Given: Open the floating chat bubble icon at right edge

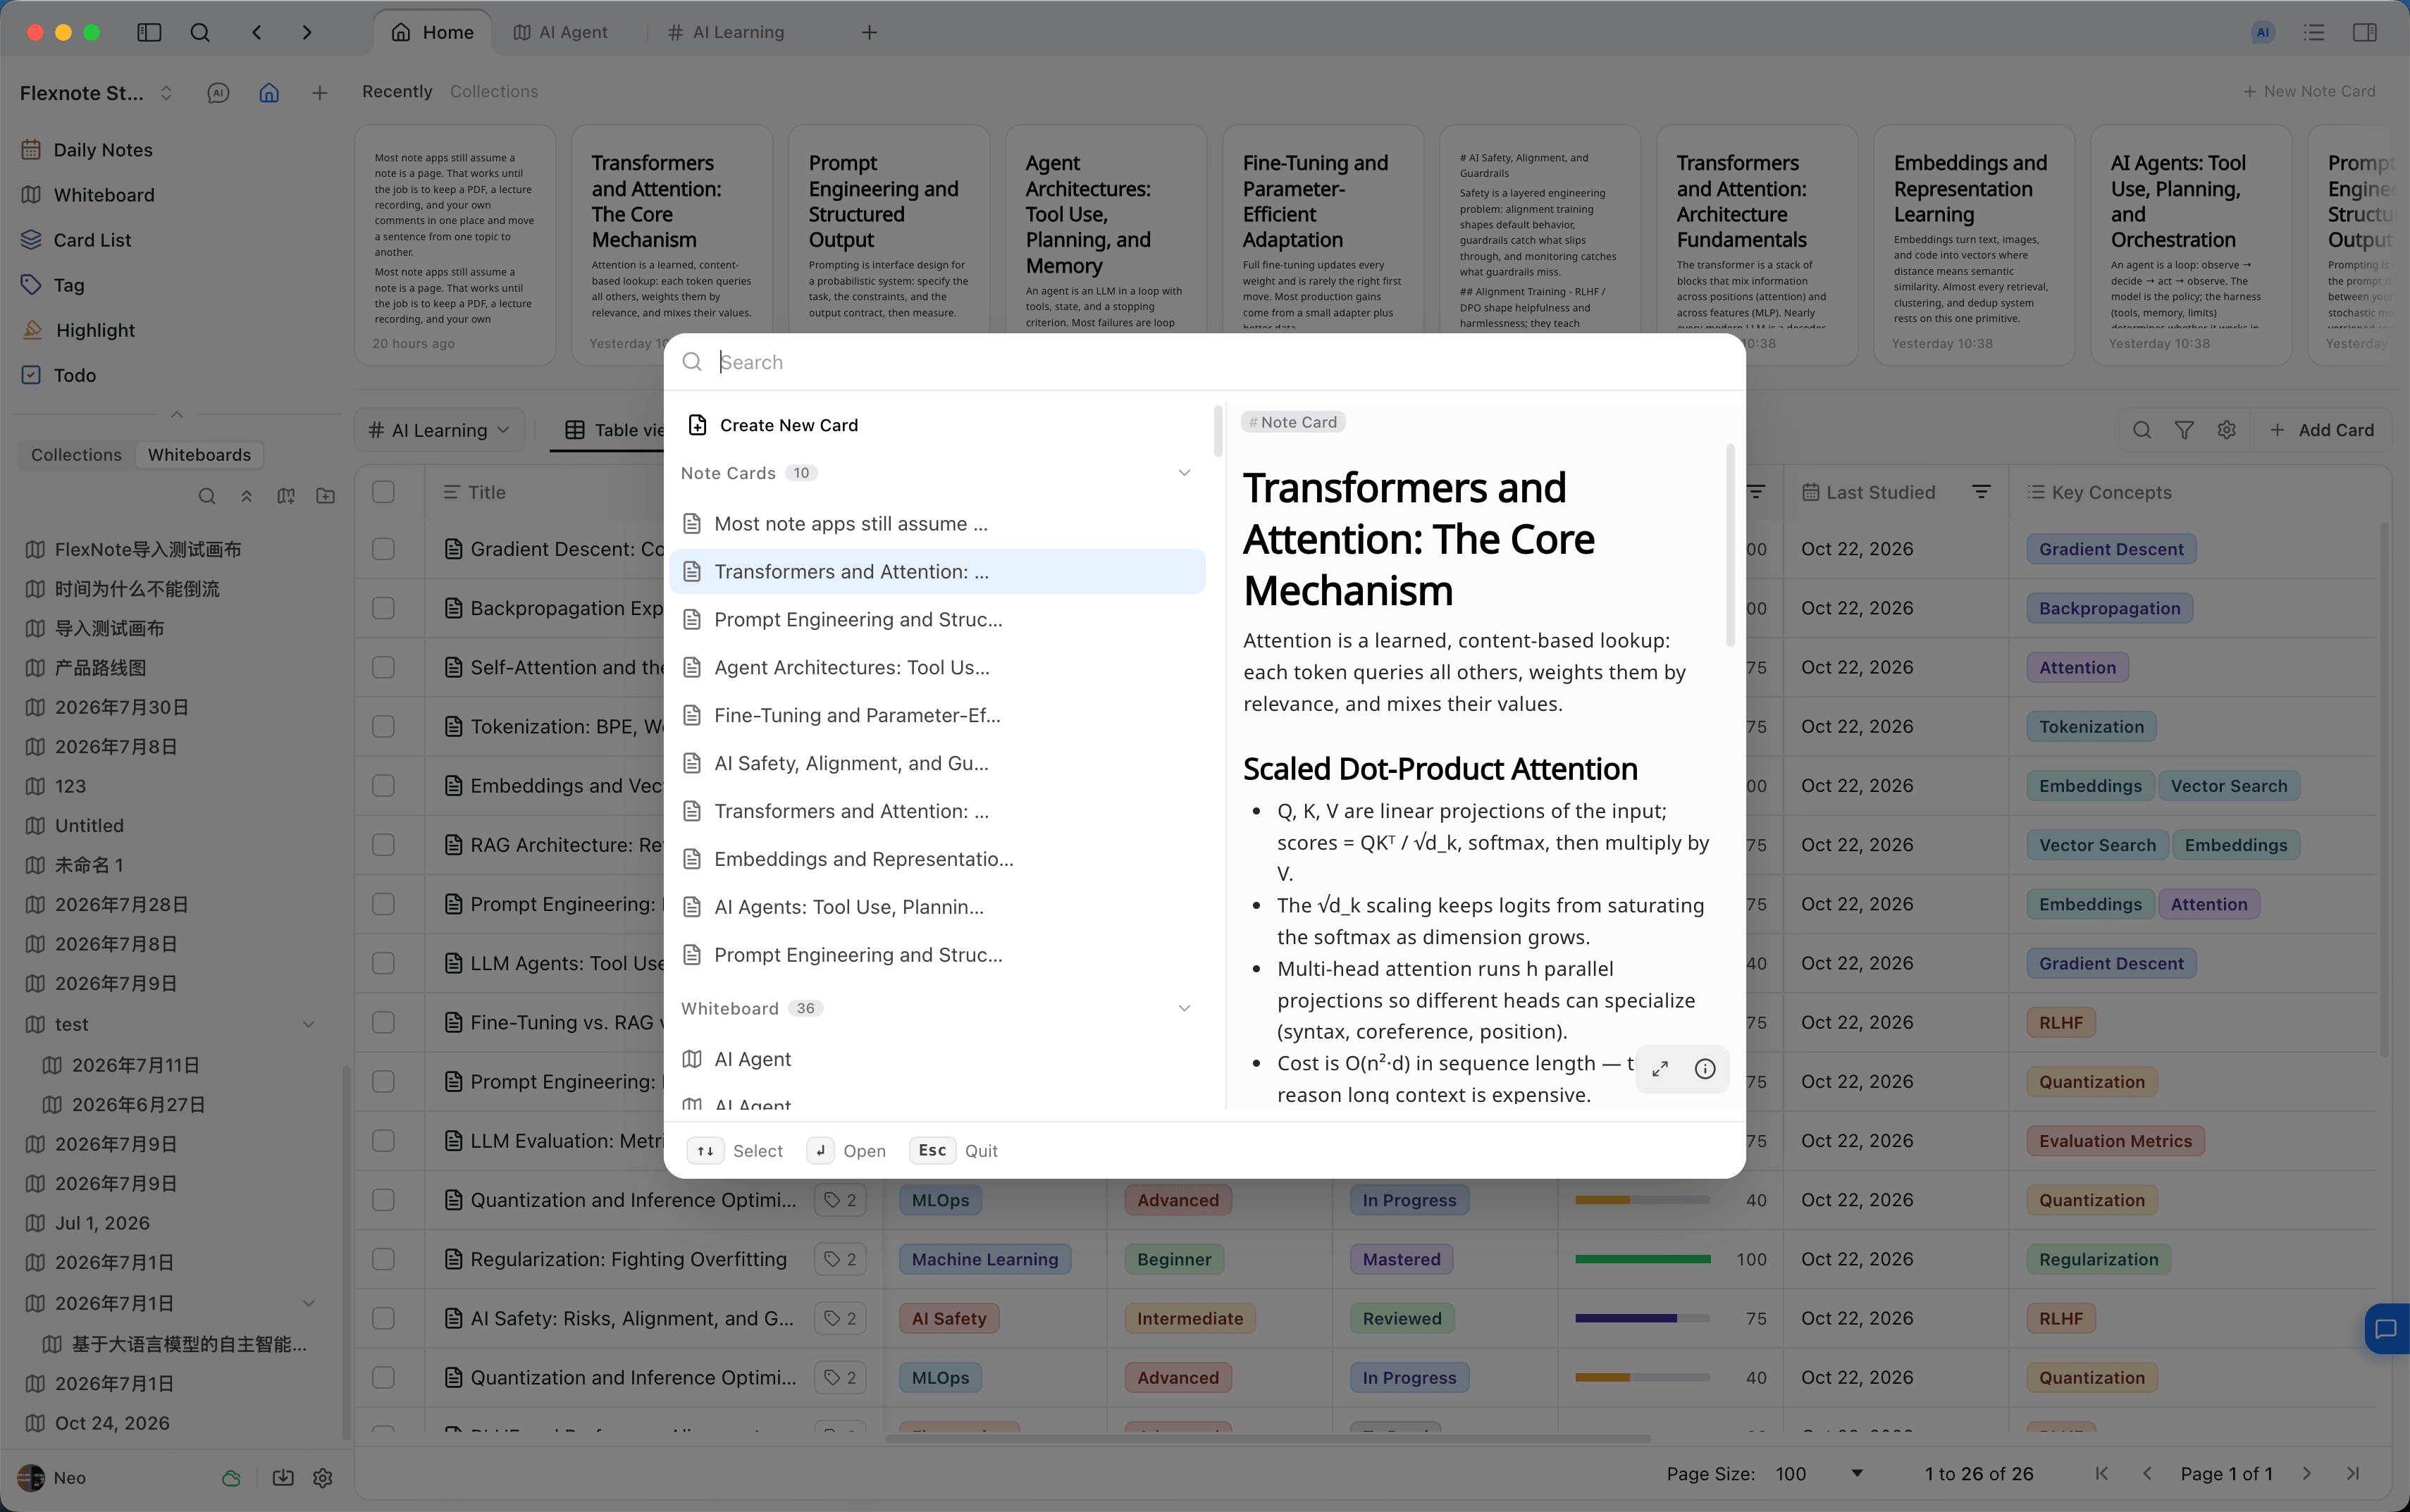Looking at the screenshot, I should click(2387, 1329).
